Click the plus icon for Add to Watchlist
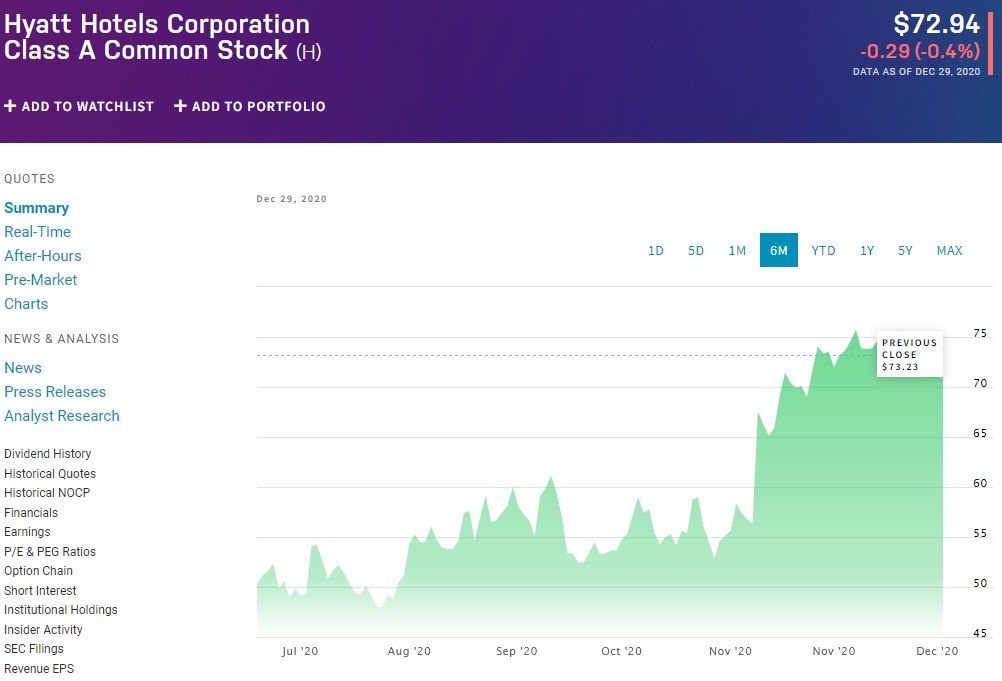This screenshot has height=681, width=1002. (x=10, y=106)
